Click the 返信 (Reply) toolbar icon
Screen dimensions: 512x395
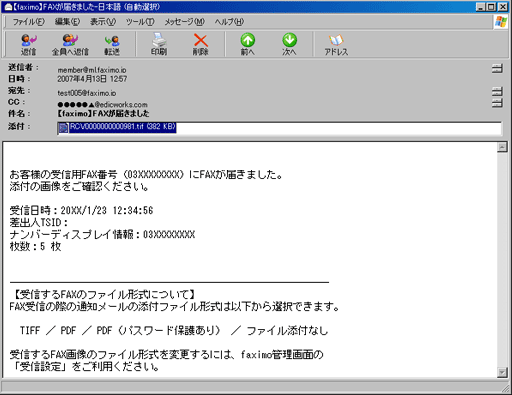[x=29, y=45]
